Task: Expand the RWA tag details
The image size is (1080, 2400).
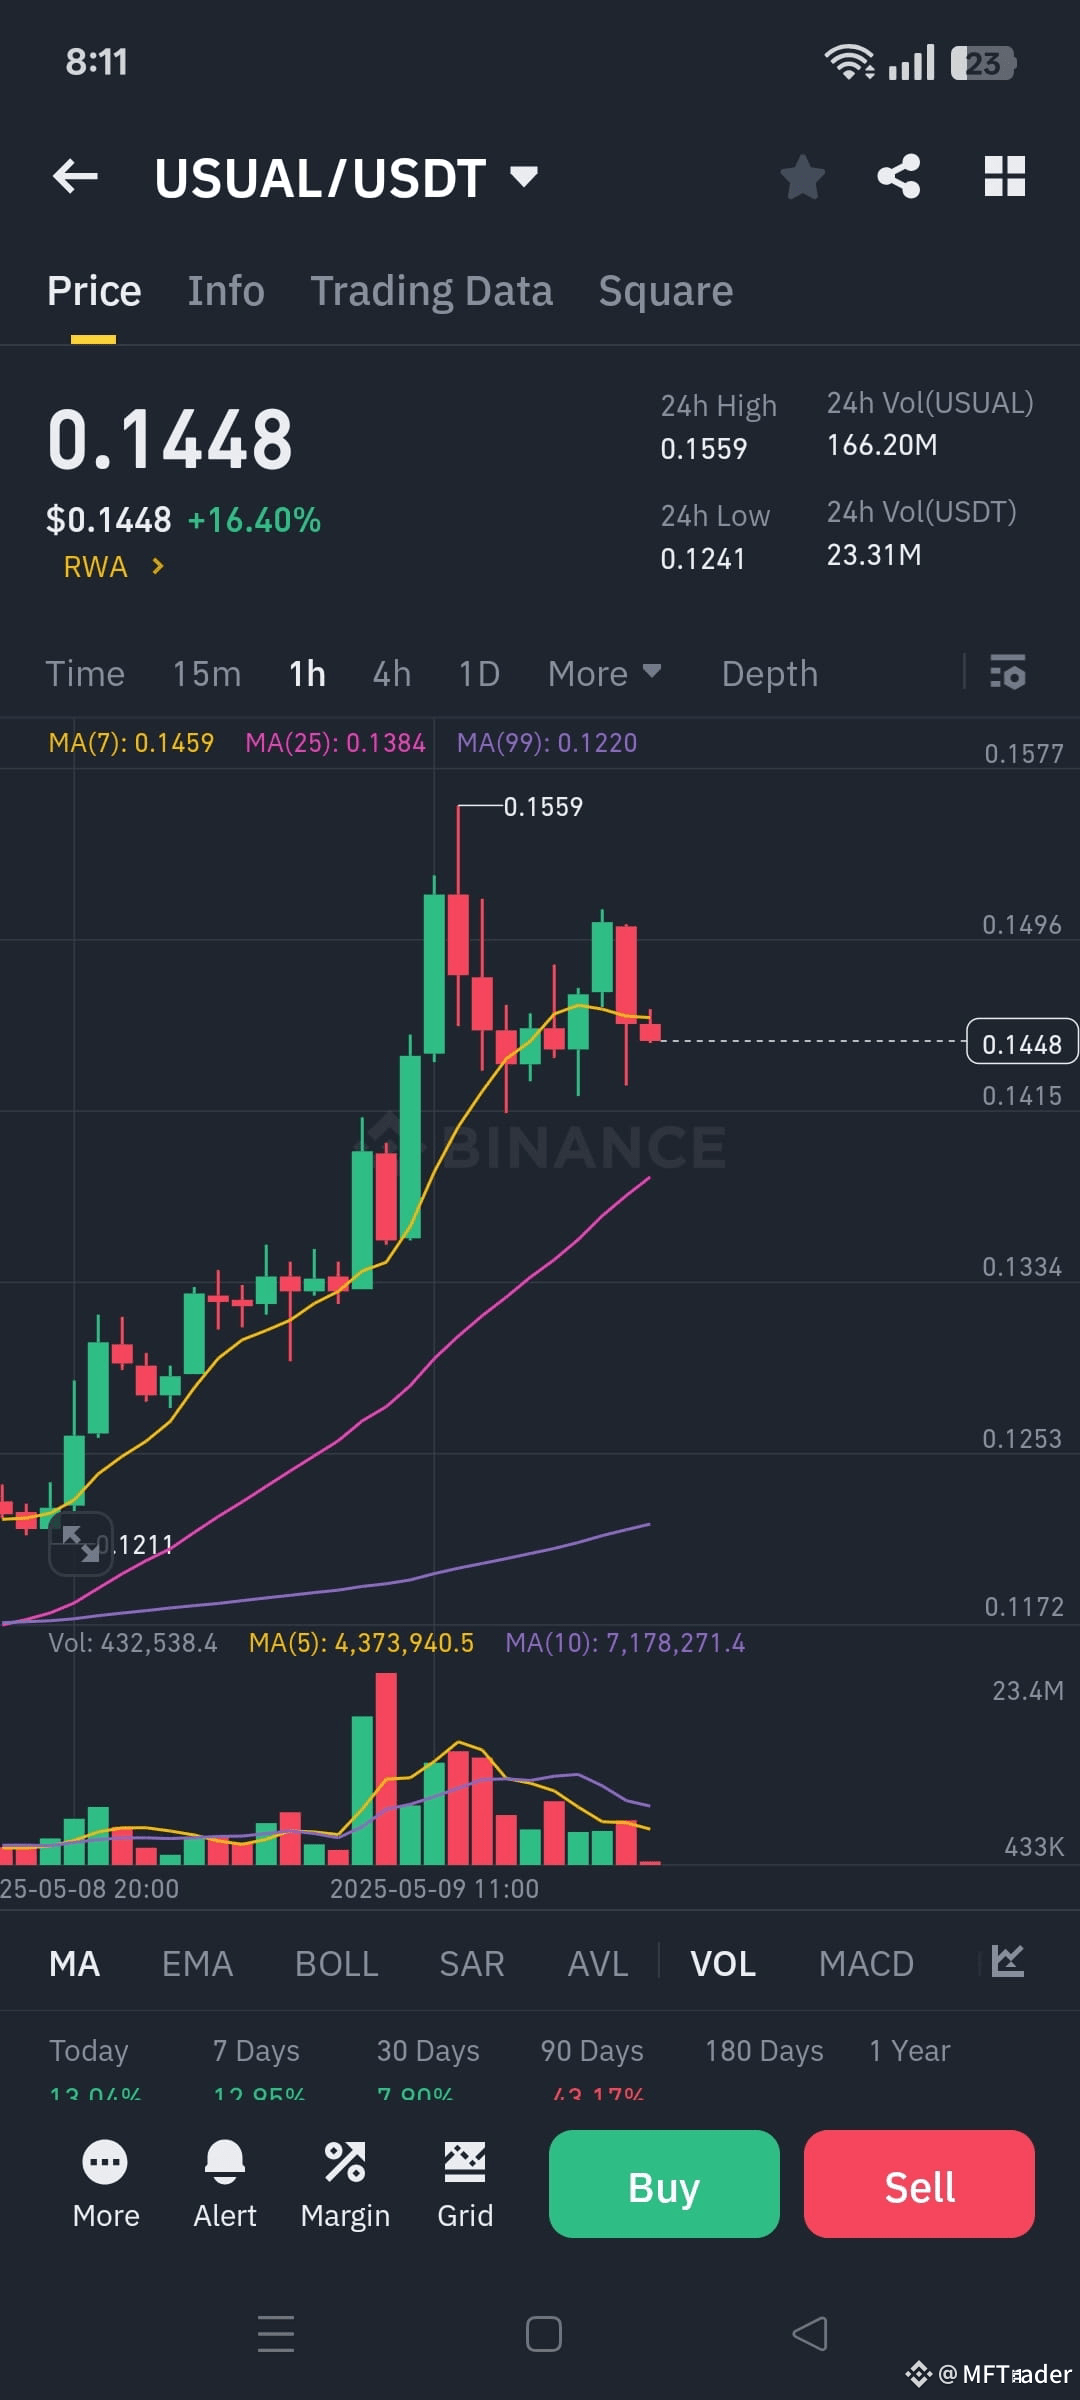Action: (112, 566)
